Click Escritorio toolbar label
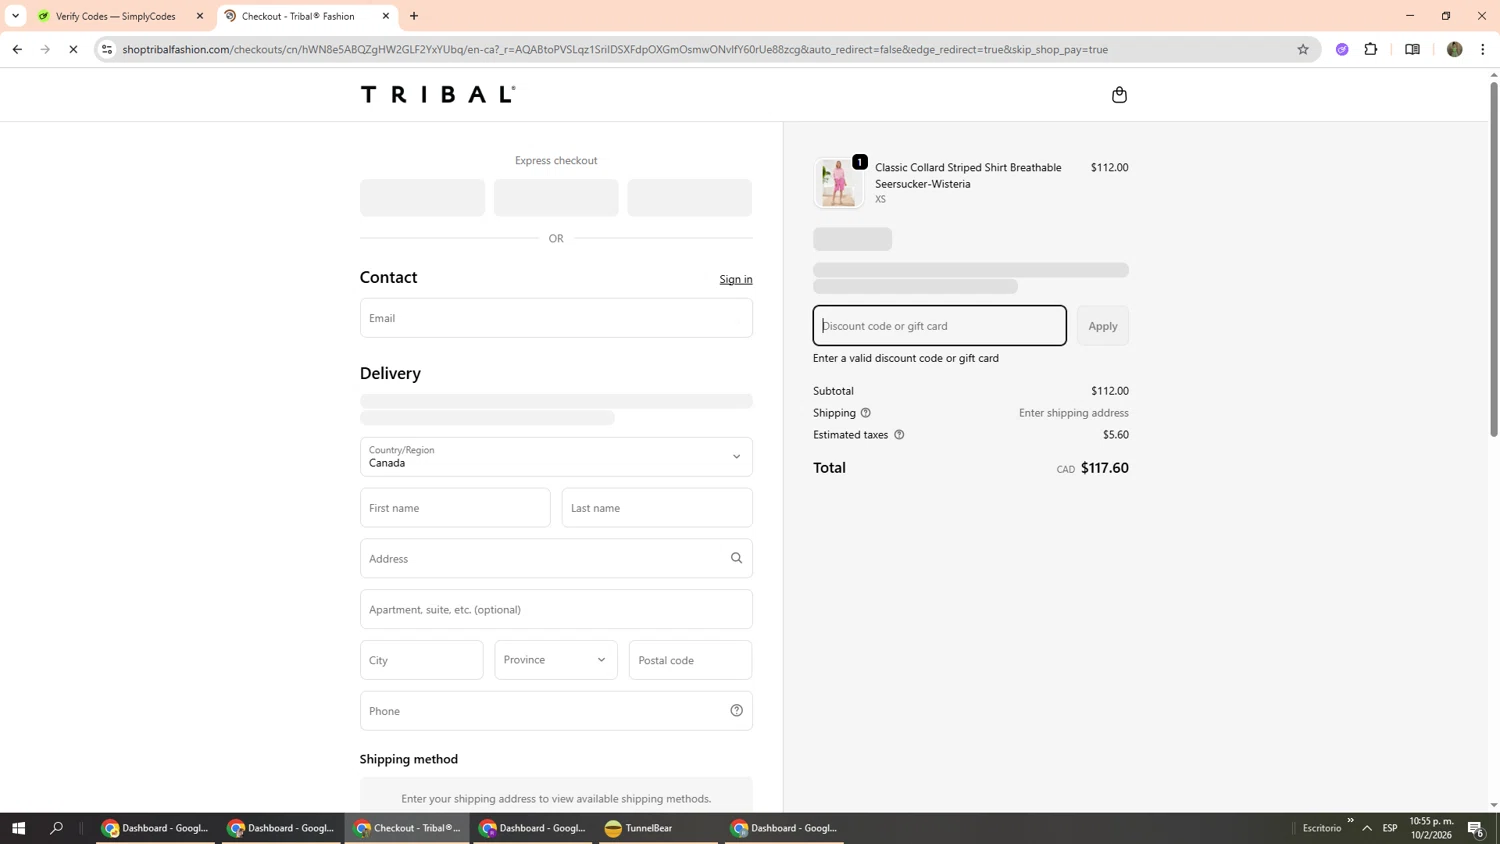This screenshot has width=1500, height=844. 1322,828
